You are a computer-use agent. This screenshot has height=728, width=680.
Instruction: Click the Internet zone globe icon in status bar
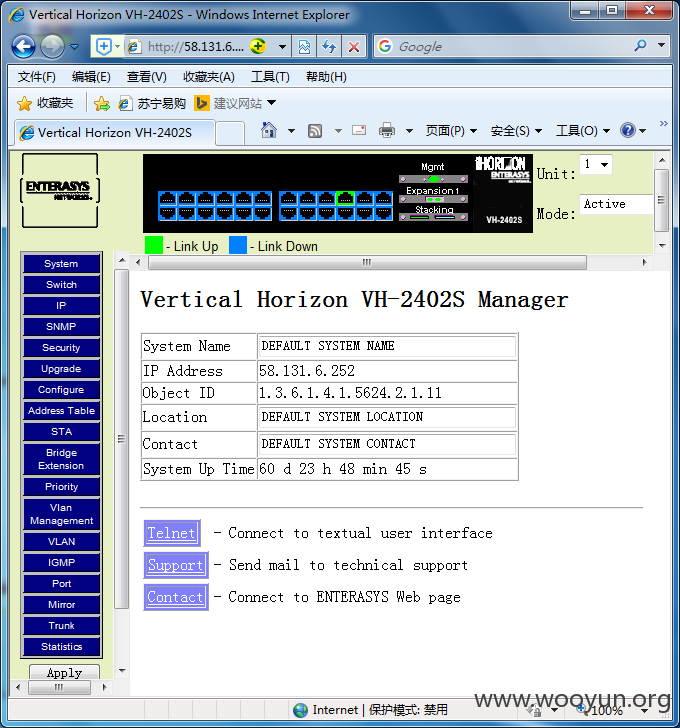(300, 710)
